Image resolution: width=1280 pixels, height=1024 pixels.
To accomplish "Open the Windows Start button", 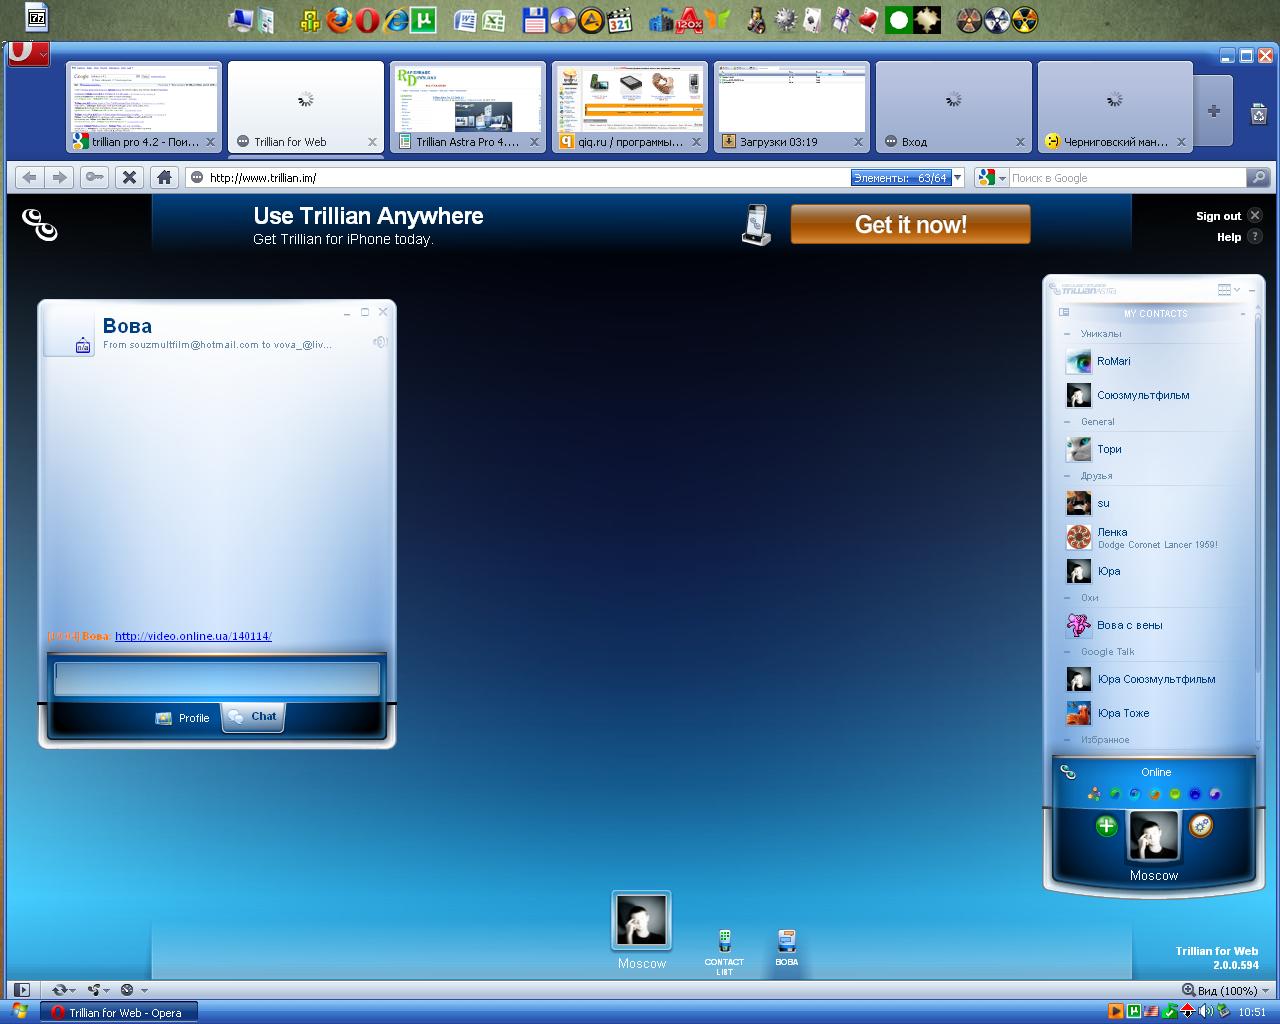I will point(18,1012).
